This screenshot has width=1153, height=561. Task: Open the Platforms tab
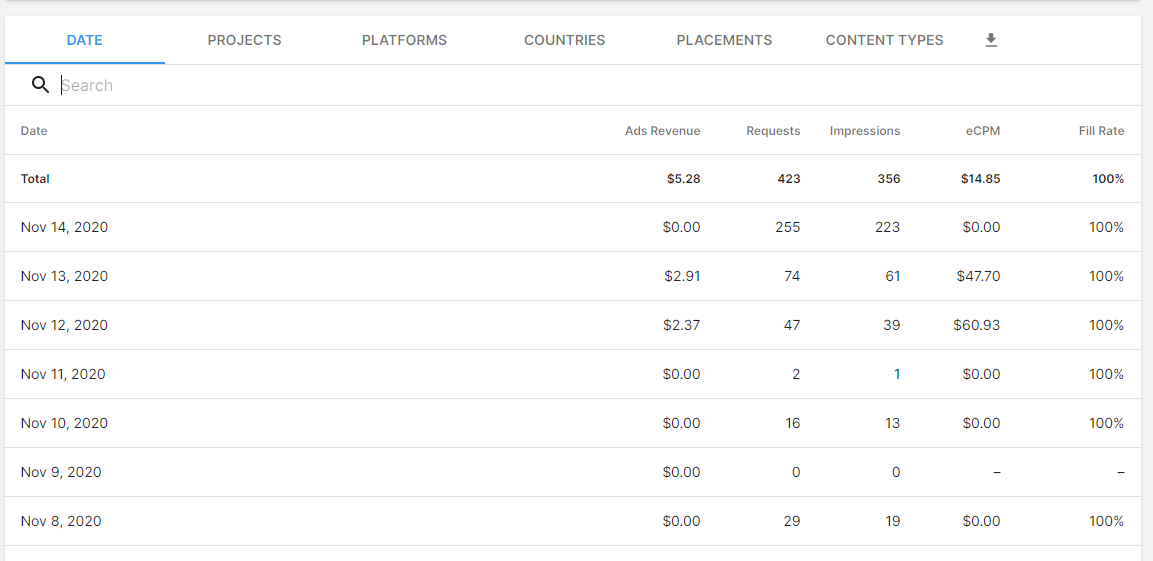pos(404,40)
